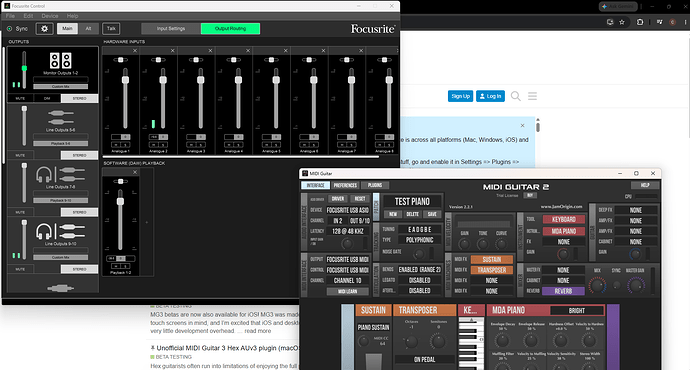
Task: Open the browser extensions puzzle icon
Action: point(640,22)
